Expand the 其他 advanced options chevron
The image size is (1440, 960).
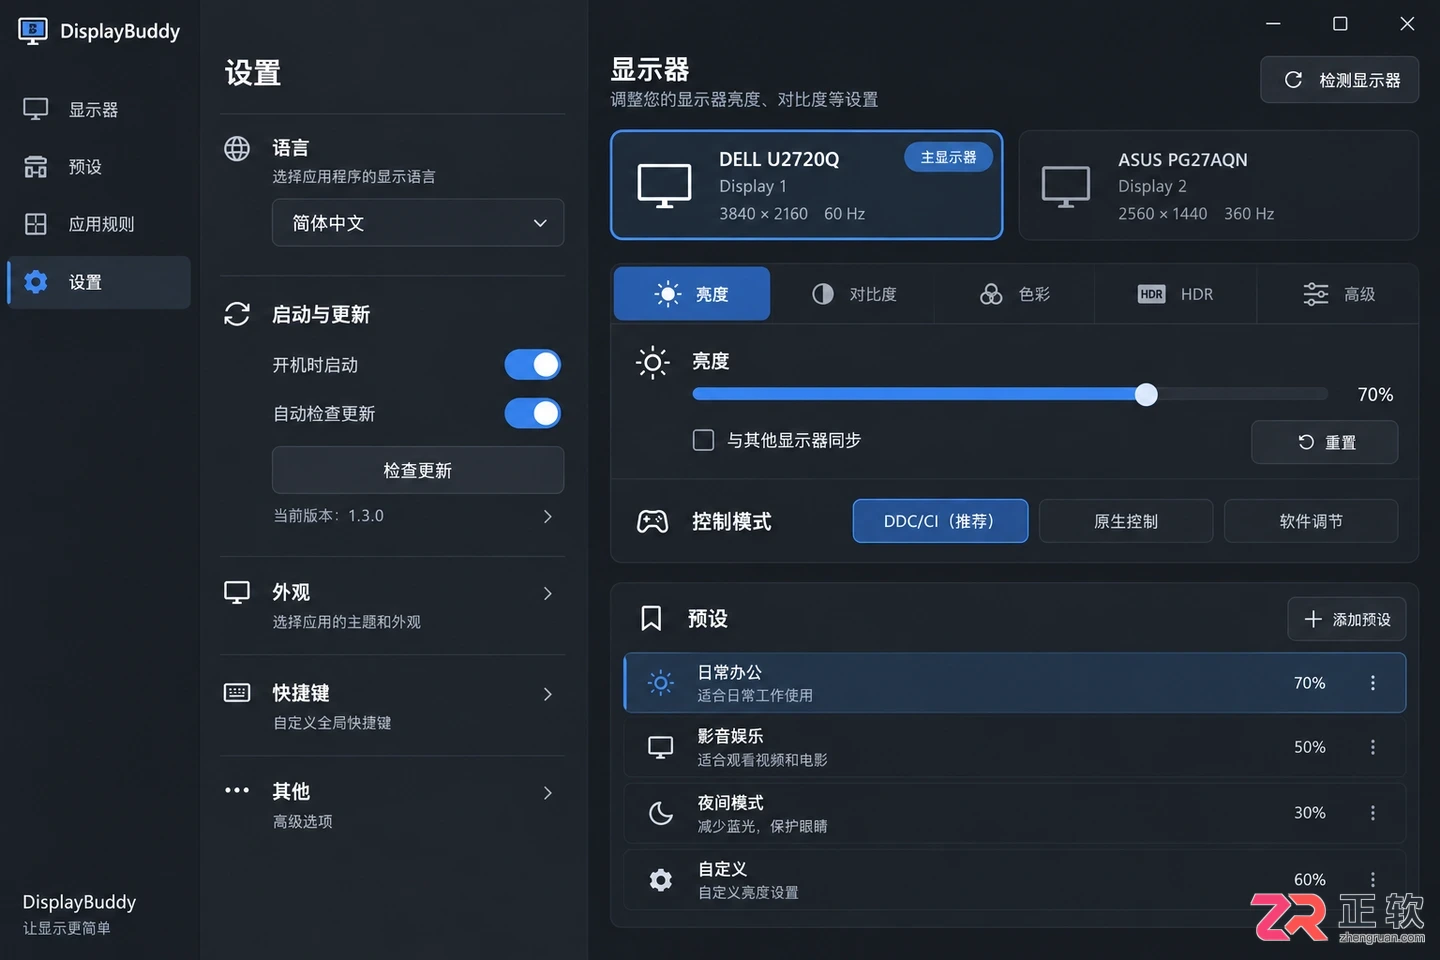click(547, 793)
